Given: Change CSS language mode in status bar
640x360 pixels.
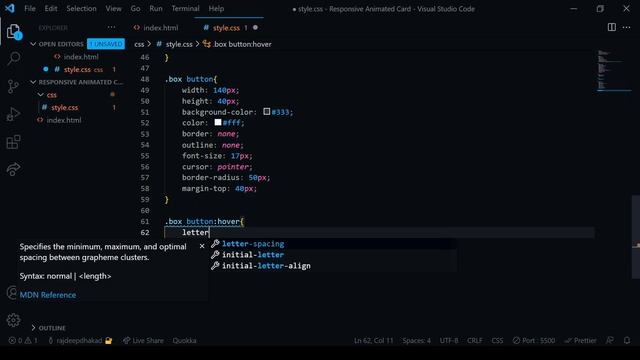Looking at the screenshot, I should click(497, 340).
